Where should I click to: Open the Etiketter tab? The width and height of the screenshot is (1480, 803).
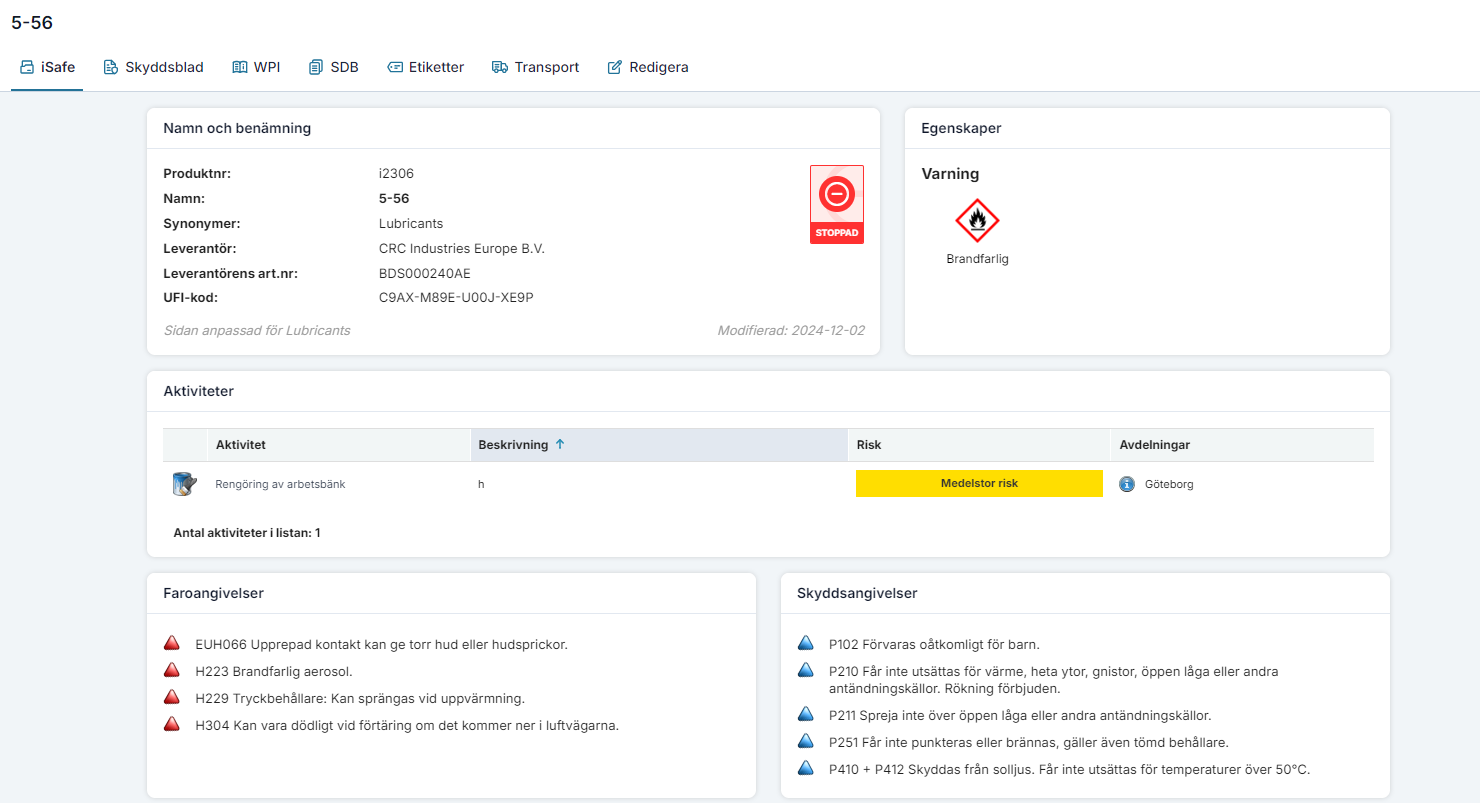point(425,67)
